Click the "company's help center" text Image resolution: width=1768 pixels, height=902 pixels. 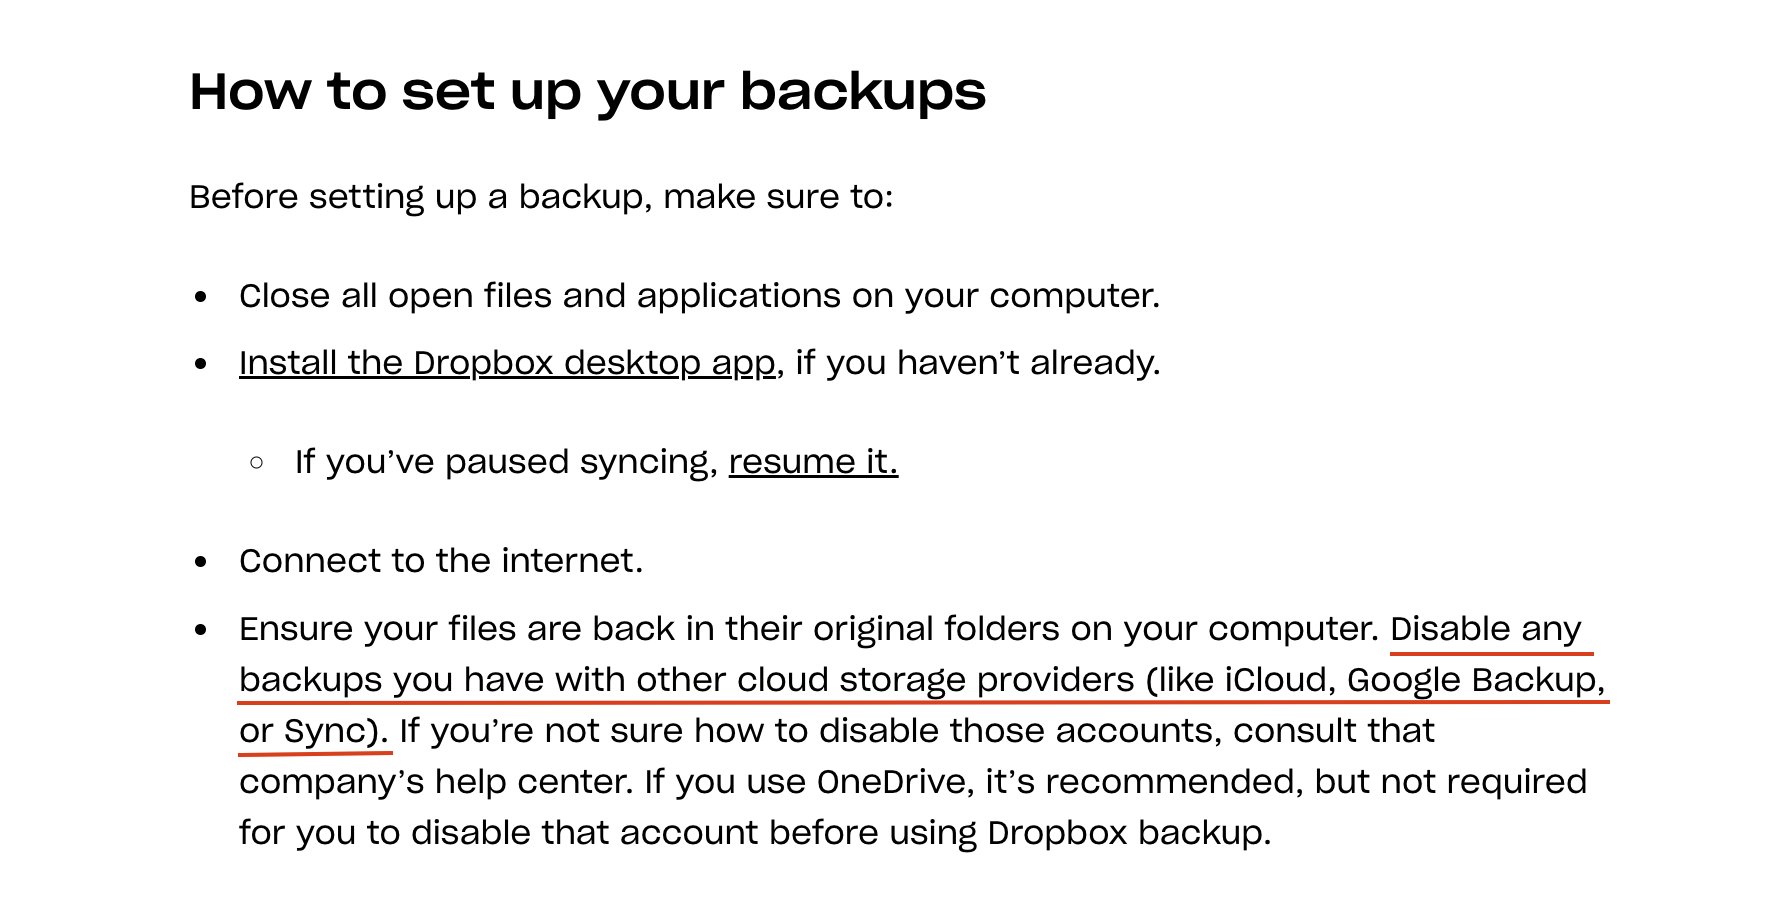[433, 782]
